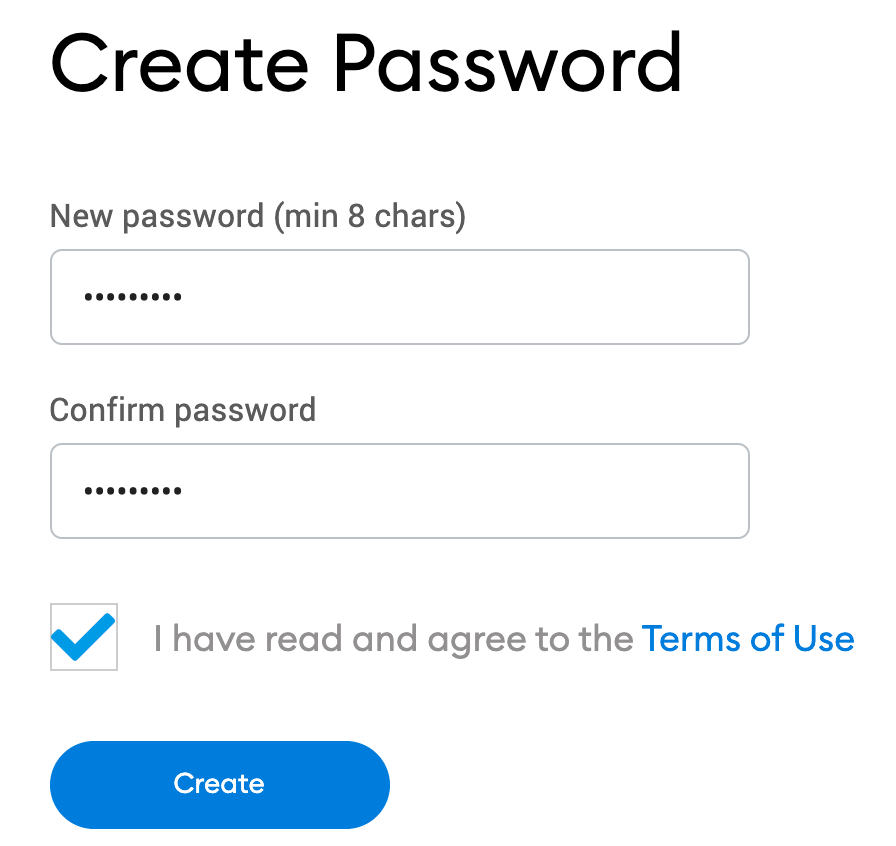This screenshot has height=846, width=896.
Task: Click the masked dots in Confirm password
Action: click(132, 491)
